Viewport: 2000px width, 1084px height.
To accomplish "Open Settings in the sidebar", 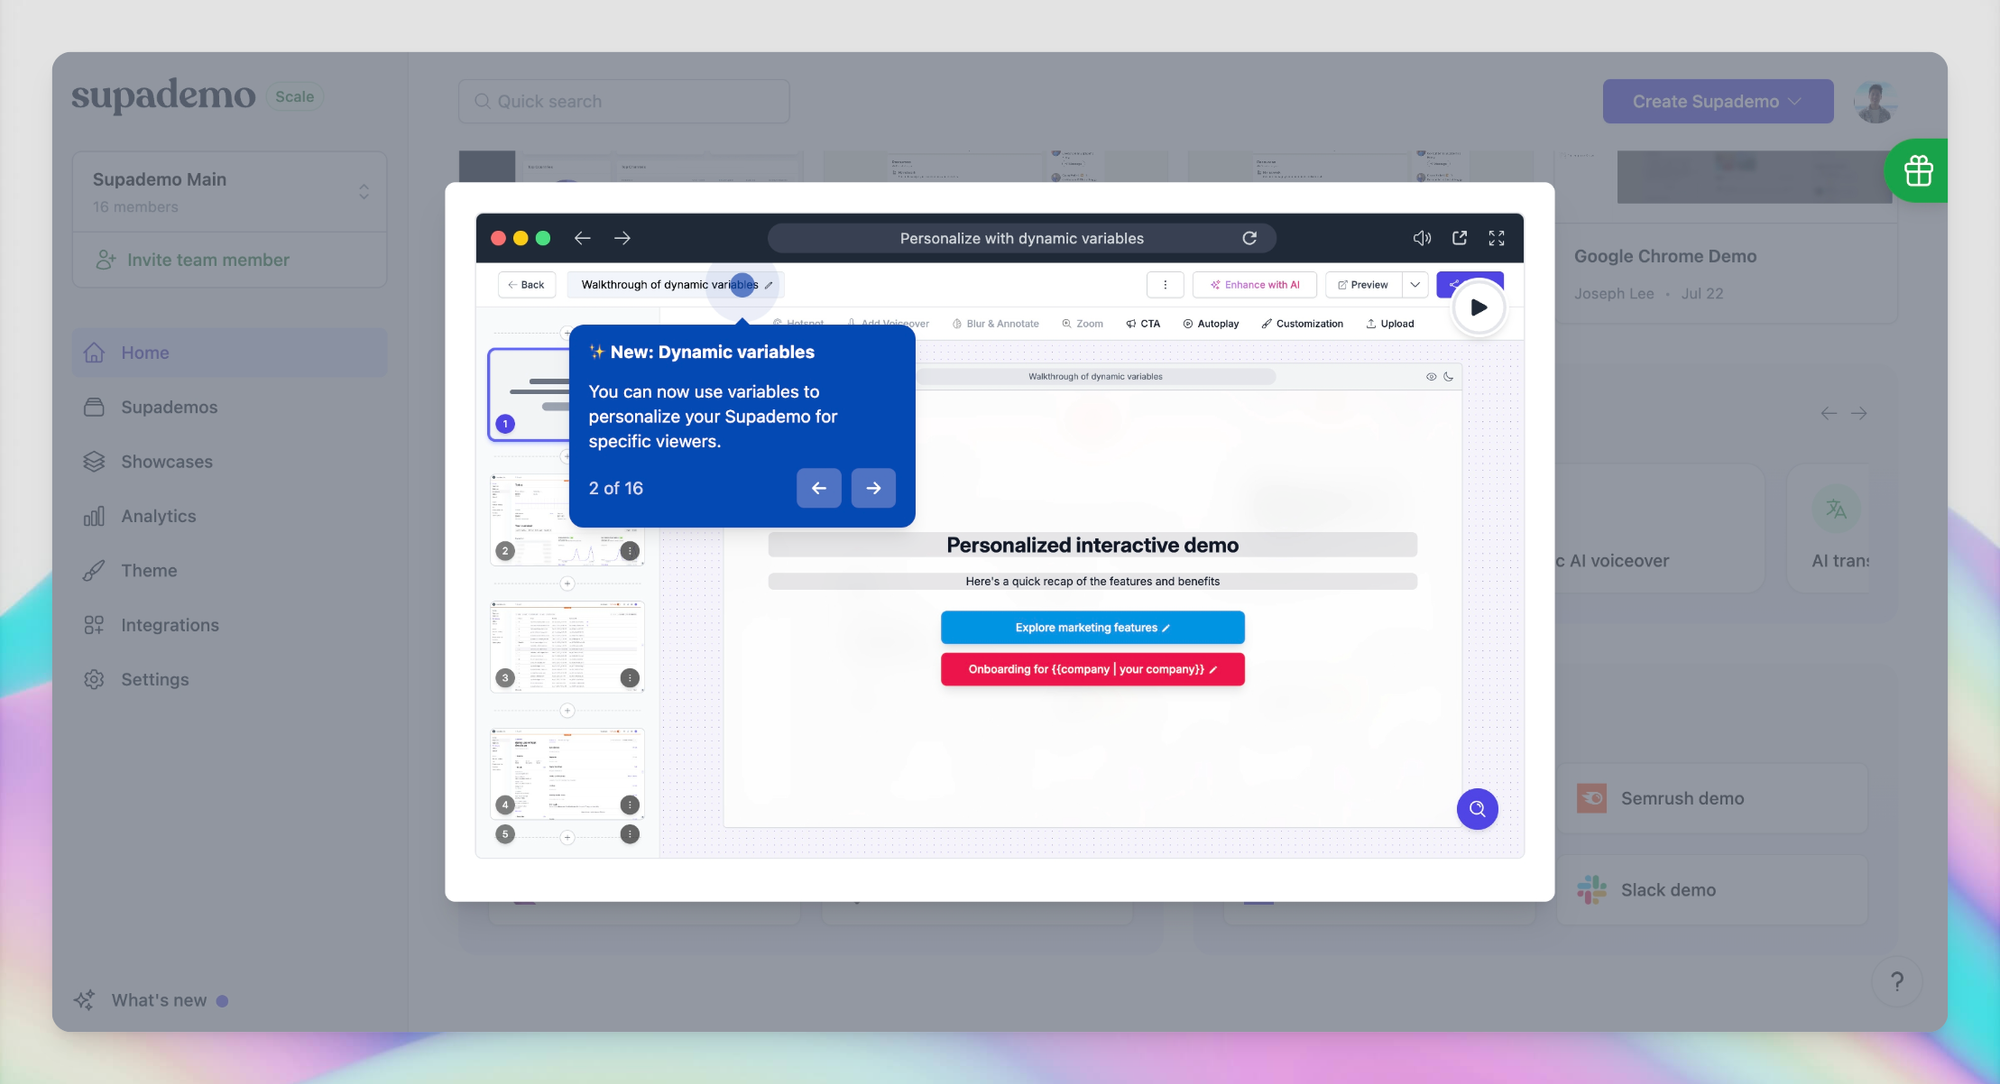I will (229, 680).
